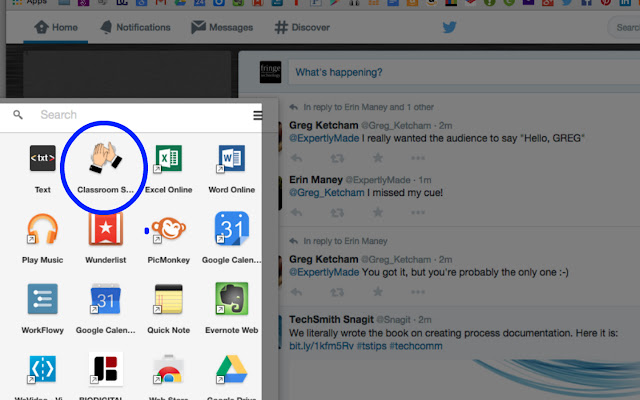Favorite the "Hello, GREG" tweet

[x=378, y=158]
